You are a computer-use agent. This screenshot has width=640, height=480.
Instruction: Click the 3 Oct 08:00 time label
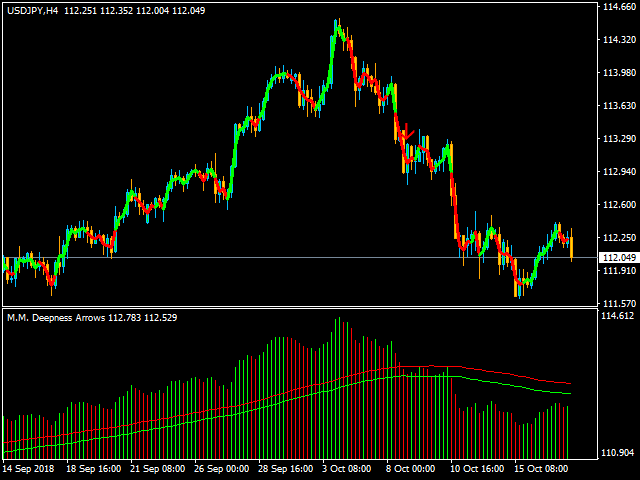coord(346,467)
